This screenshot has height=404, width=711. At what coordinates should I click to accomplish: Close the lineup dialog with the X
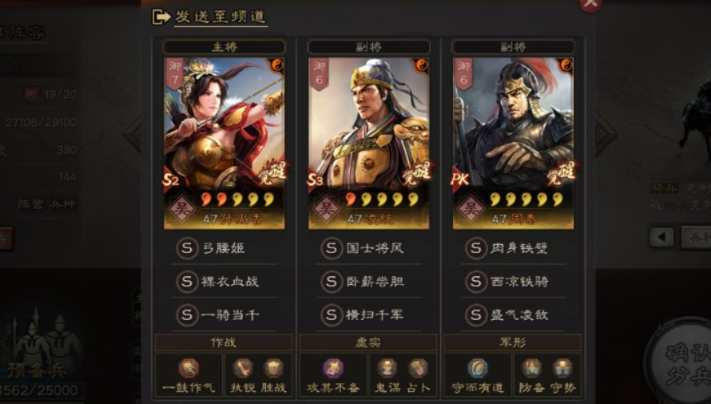(590, 5)
